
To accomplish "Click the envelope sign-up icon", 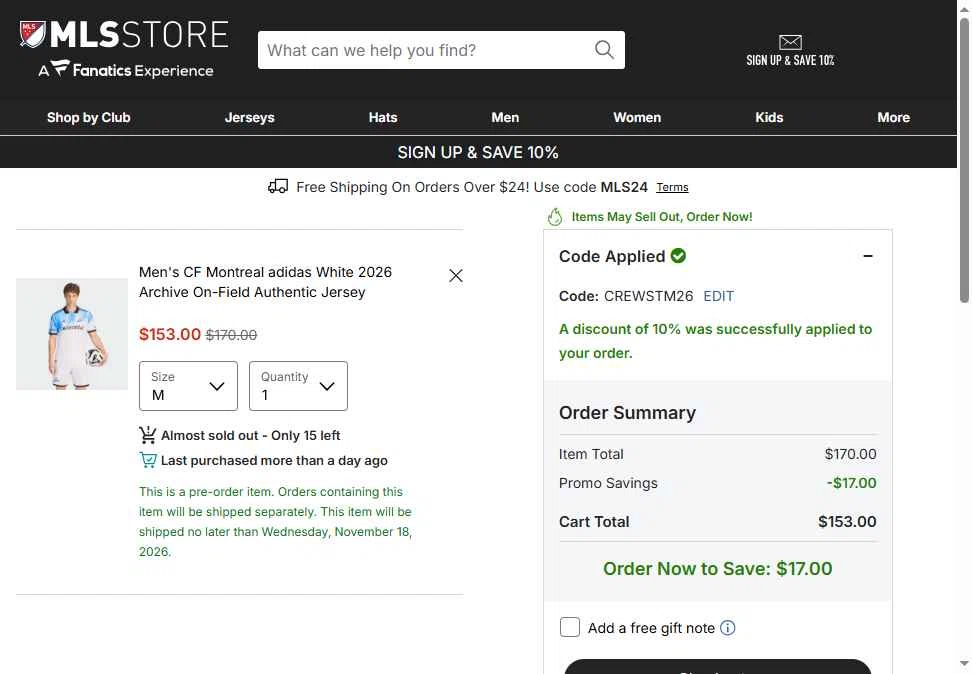I will click(790, 42).
